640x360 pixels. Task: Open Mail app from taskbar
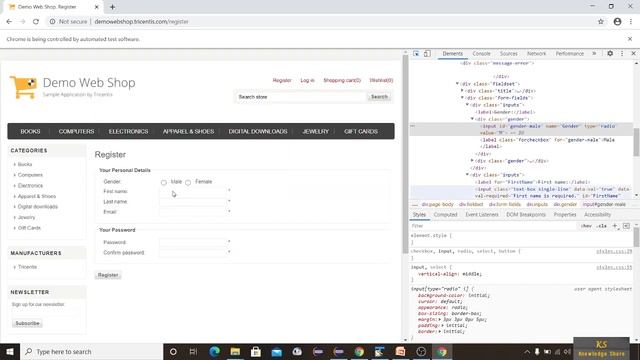[x=277, y=351]
